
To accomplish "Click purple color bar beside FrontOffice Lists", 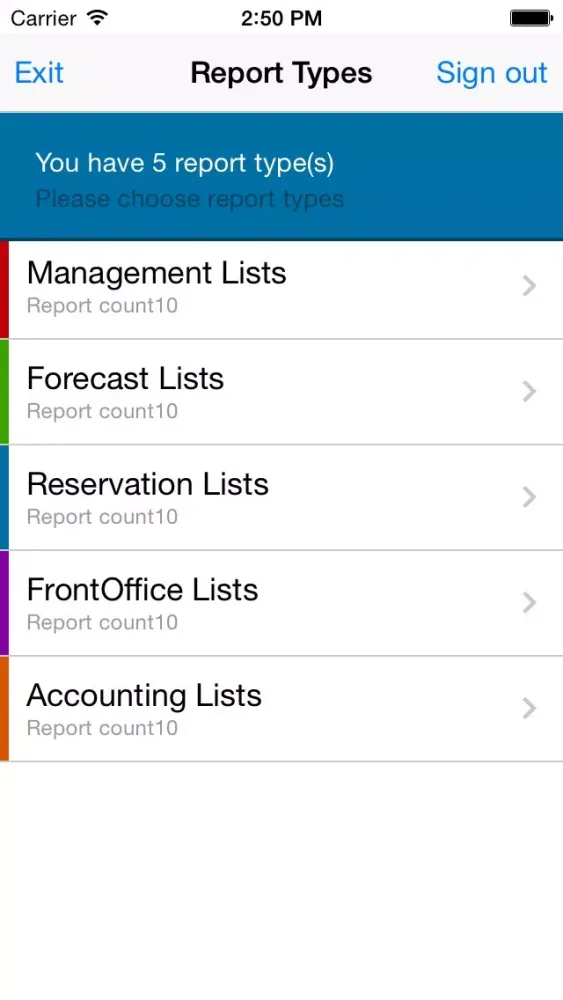I will [4, 603].
